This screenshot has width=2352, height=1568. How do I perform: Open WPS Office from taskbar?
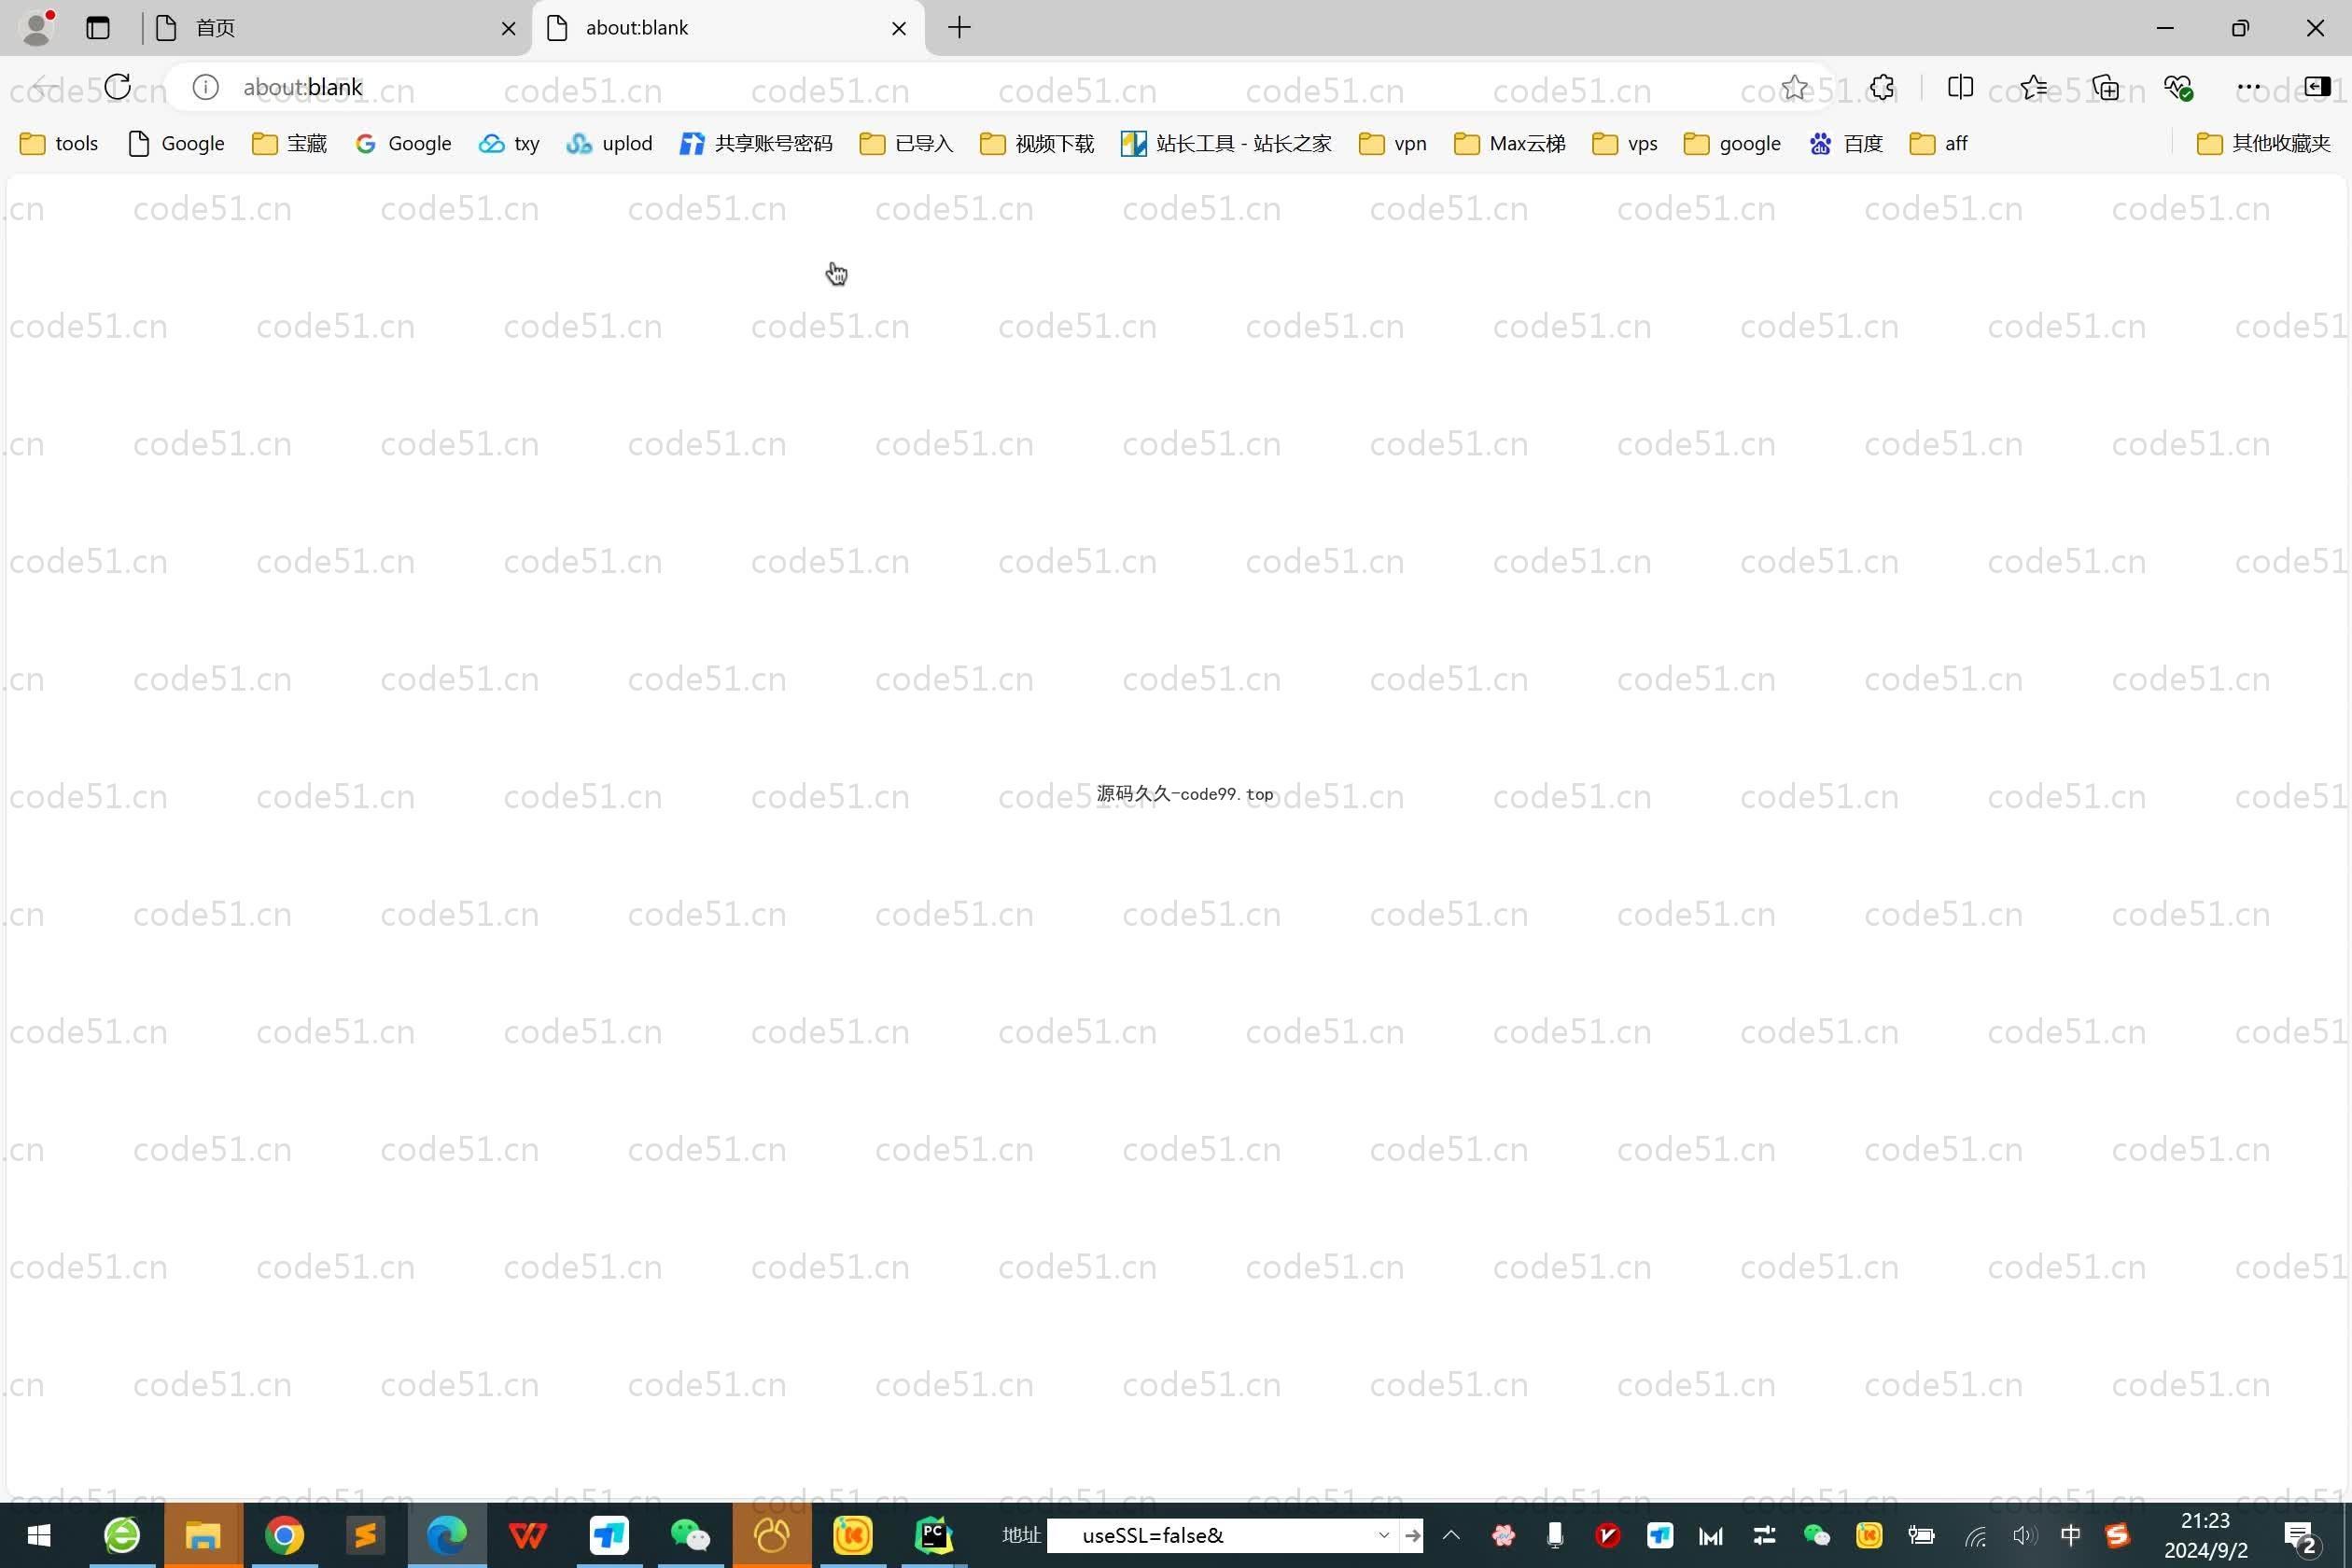pyautogui.click(x=528, y=1535)
